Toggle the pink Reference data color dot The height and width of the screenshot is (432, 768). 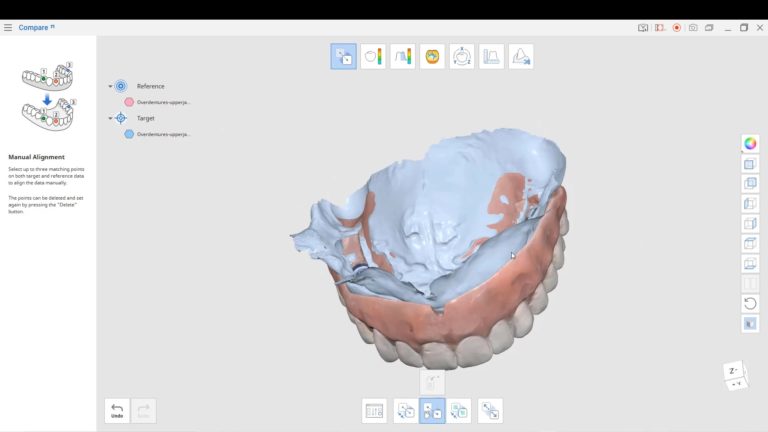click(129, 102)
